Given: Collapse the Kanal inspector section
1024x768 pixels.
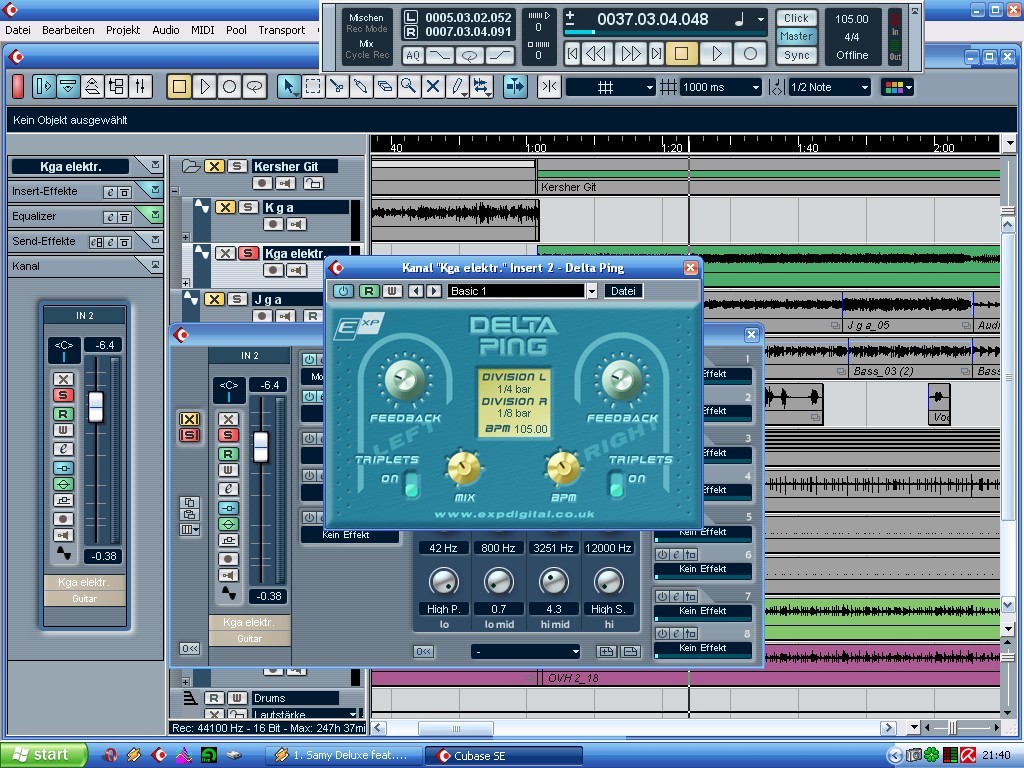Looking at the screenshot, I should click(x=155, y=264).
